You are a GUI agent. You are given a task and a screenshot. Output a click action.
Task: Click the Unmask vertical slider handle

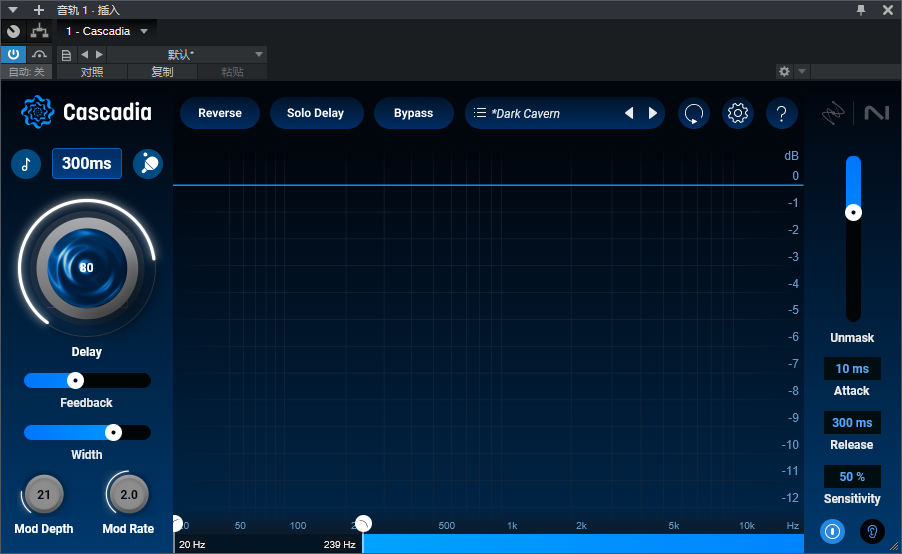click(853, 213)
